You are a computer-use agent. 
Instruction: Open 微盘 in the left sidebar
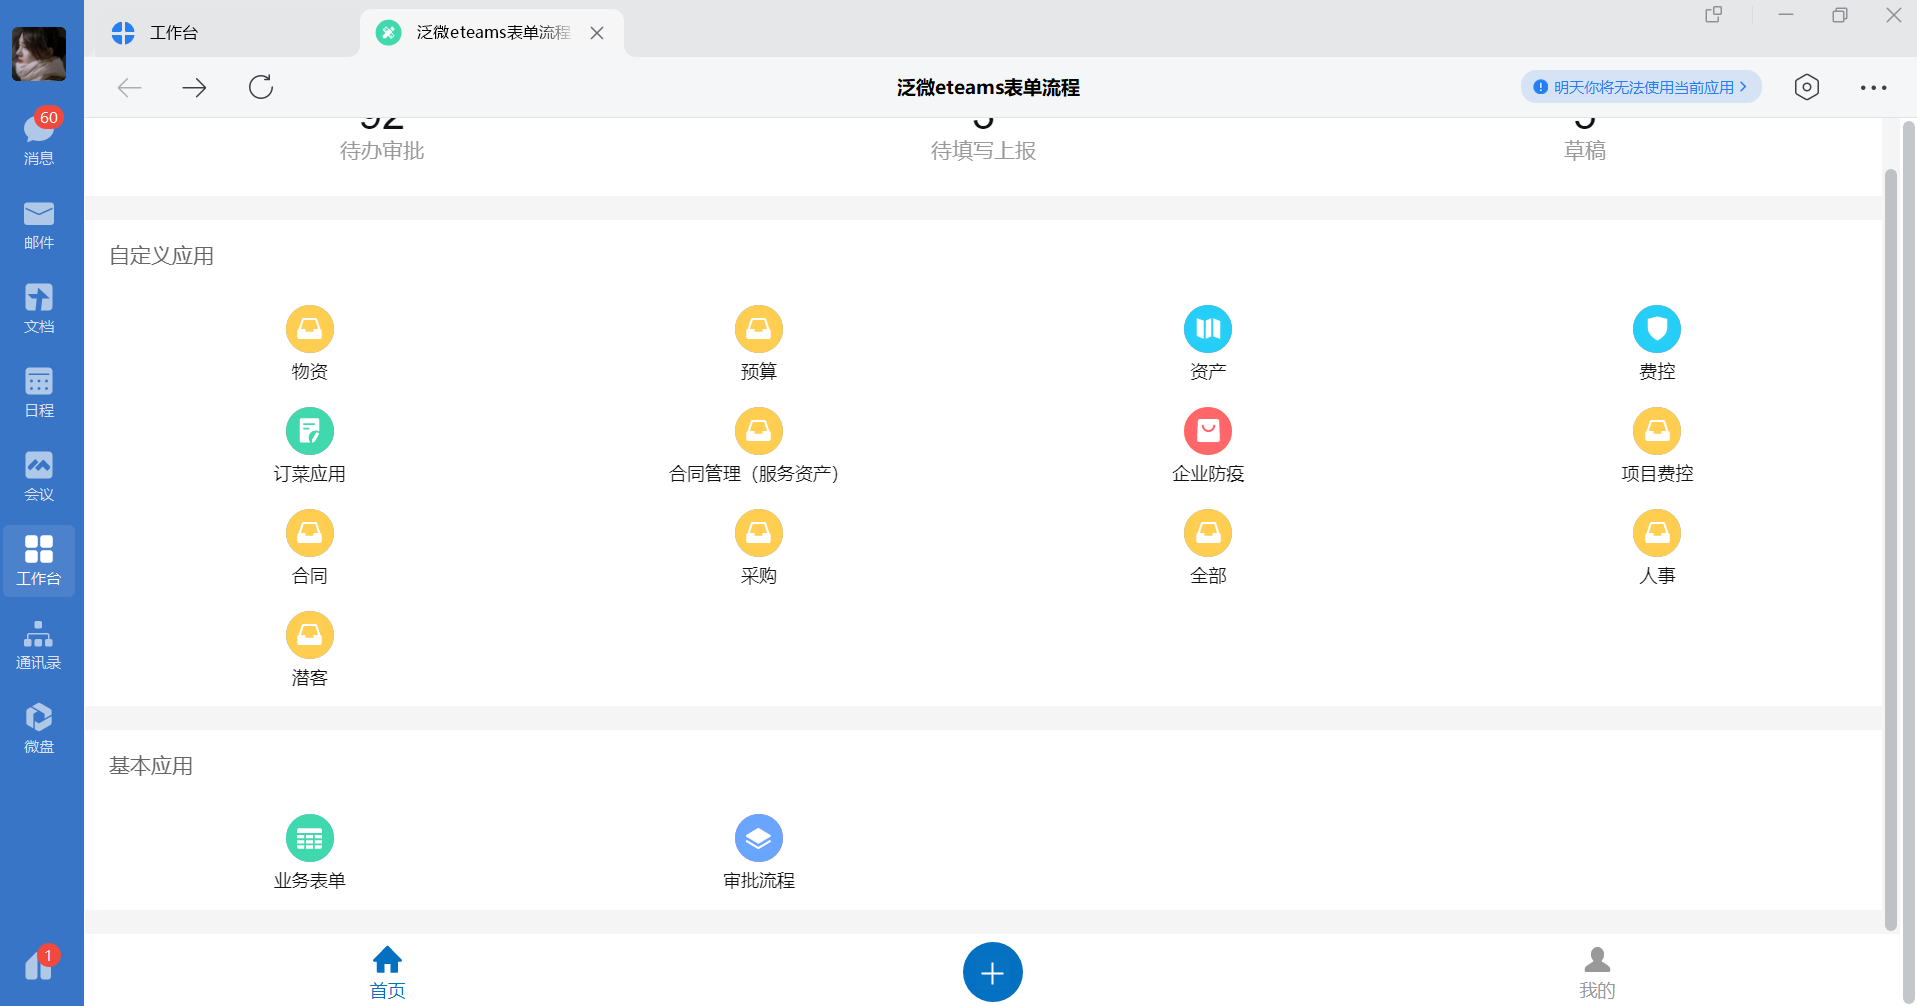click(38, 727)
